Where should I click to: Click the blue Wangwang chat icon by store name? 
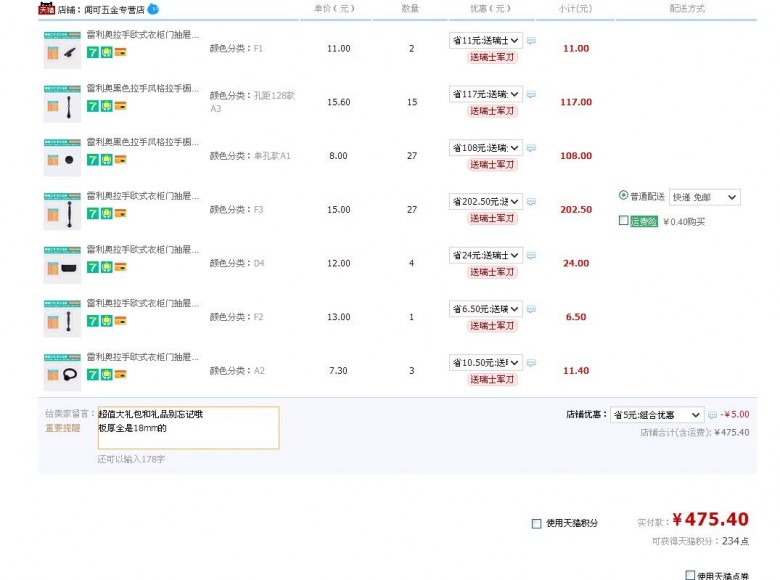coord(153,10)
